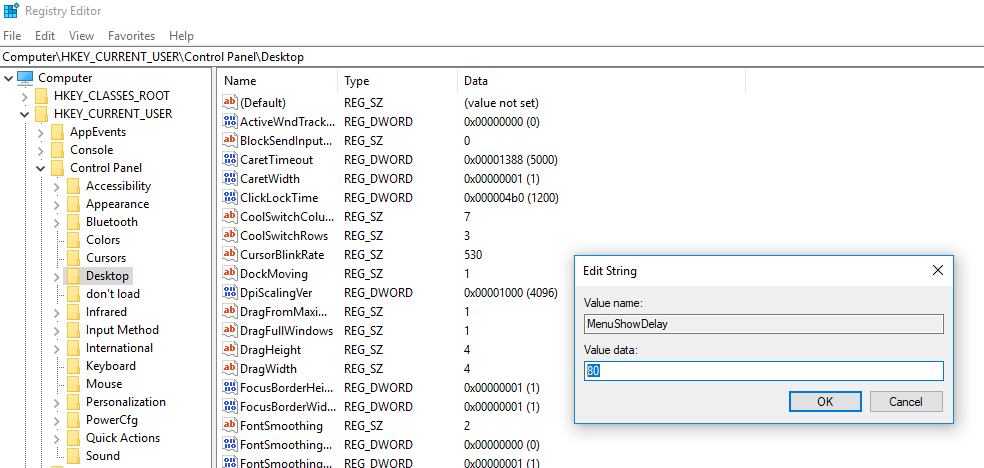Expand the Input Method key
The image size is (984, 468).
(56, 331)
